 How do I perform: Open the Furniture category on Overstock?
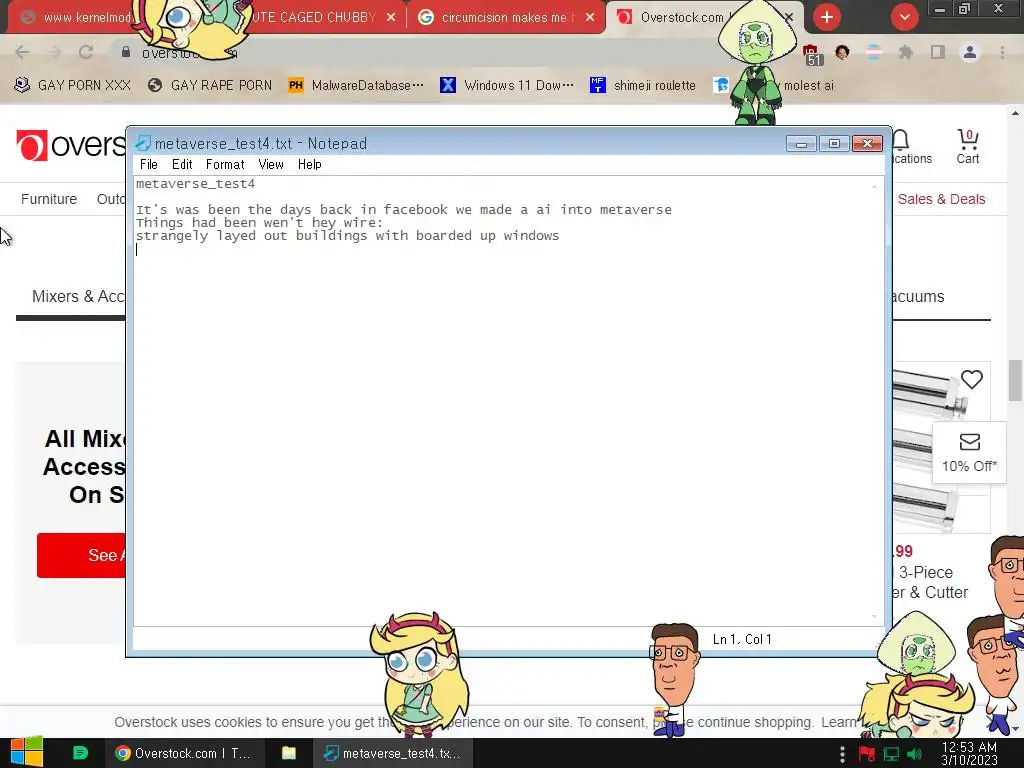[x=49, y=199]
